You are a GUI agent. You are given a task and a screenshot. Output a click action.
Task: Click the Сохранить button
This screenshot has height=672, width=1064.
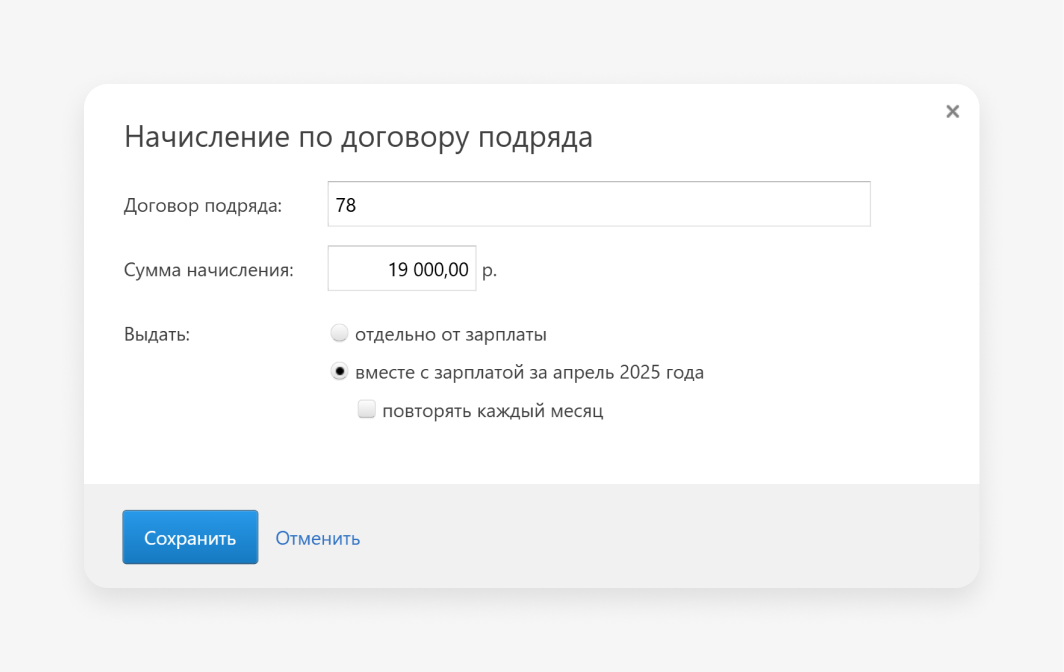click(x=190, y=537)
